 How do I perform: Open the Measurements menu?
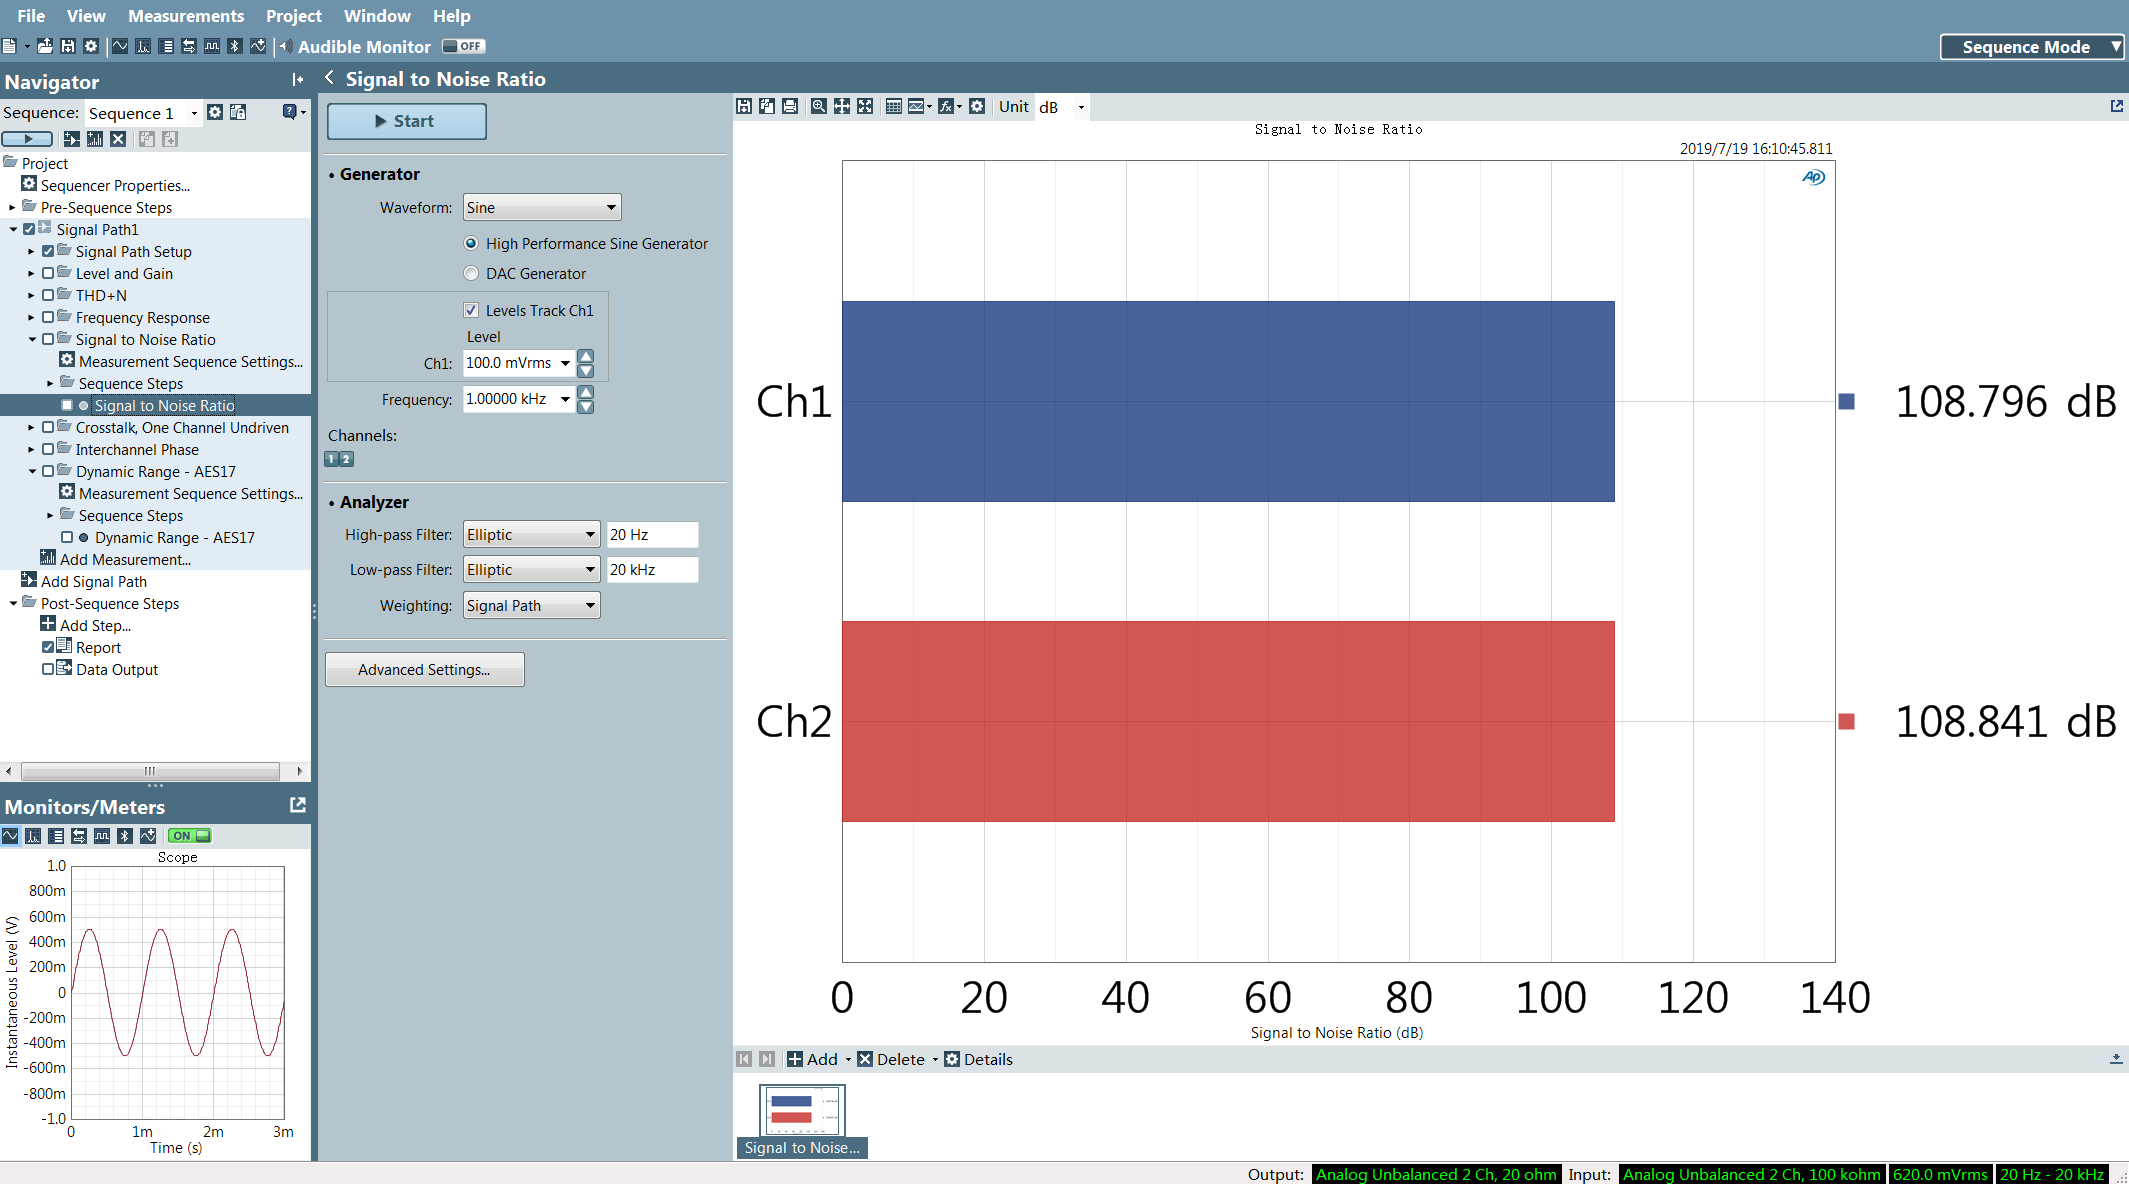(x=186, y=16)
